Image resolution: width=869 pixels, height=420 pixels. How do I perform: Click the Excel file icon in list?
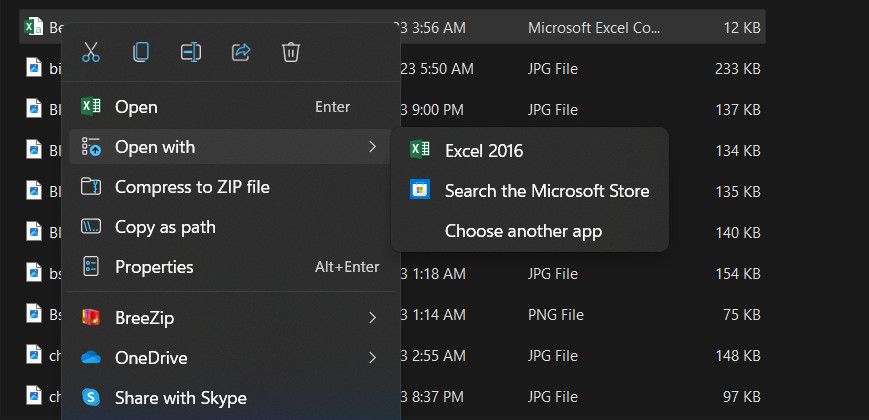pyautogui.click(x=34, y=26)
